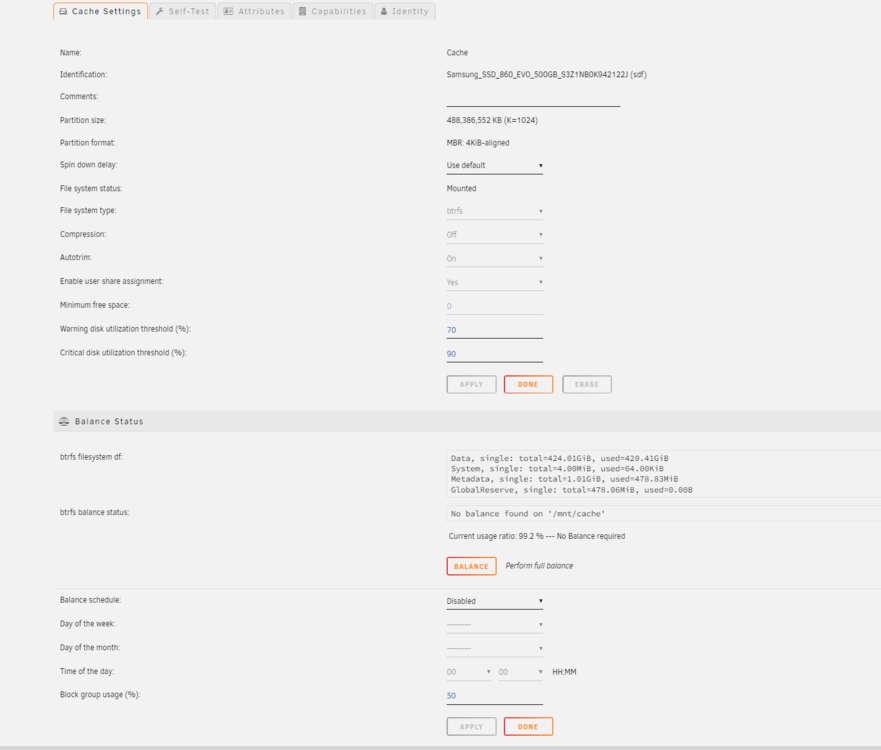Click the Balance button
This screenshot has width=881, height=750.
pos(471,566)
